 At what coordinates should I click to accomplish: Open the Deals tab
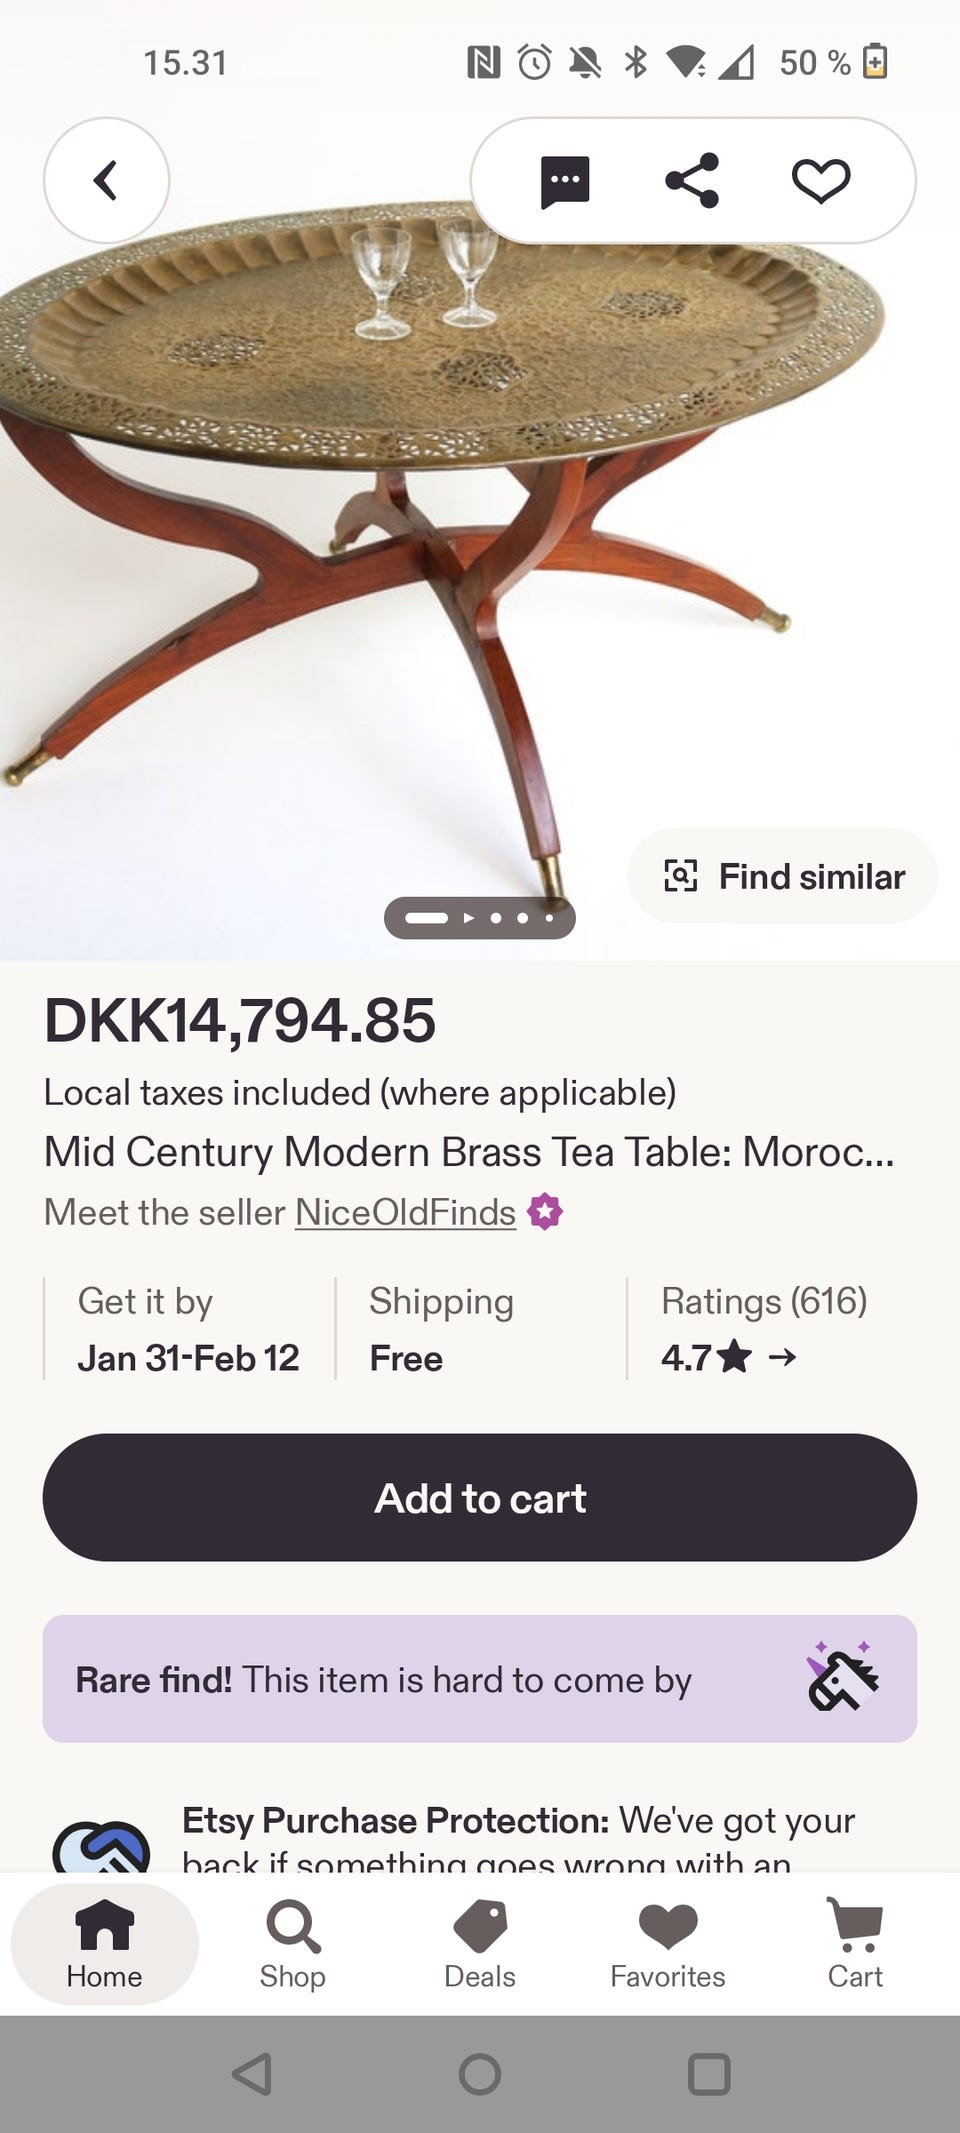pyautogui.click(x=480, y=1945)
